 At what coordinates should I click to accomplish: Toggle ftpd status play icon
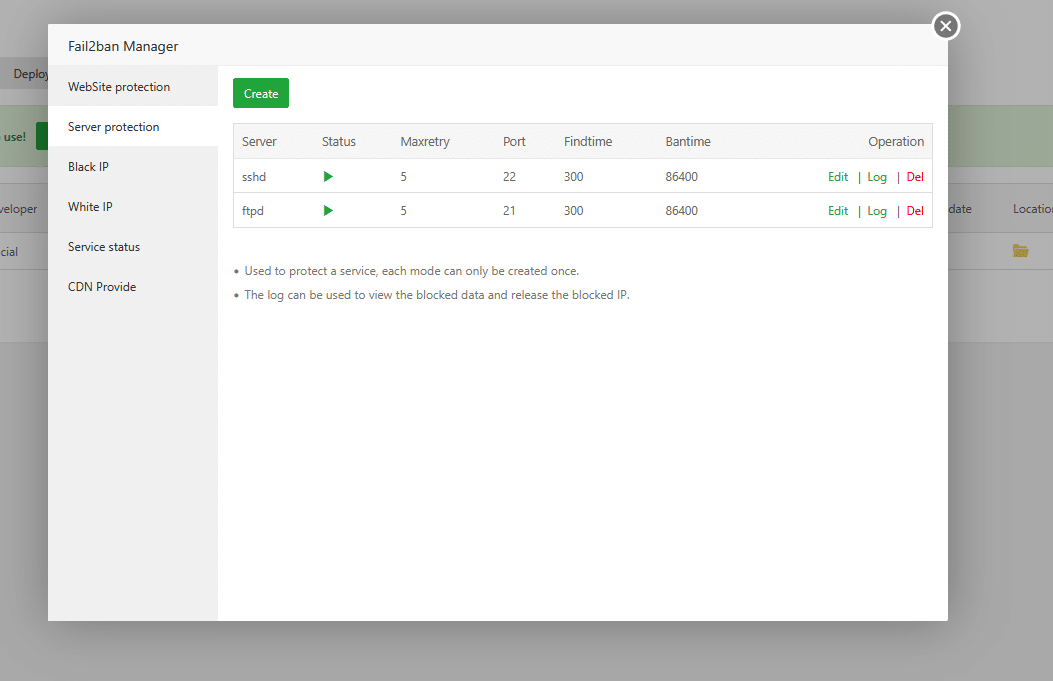click(328, 210)
